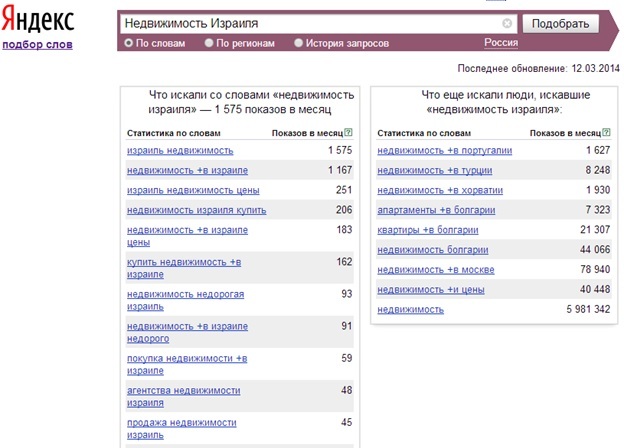The height and width of the screenshot is (448, 624).
Task: Open the подбор слов link
Action: point(37,44)
